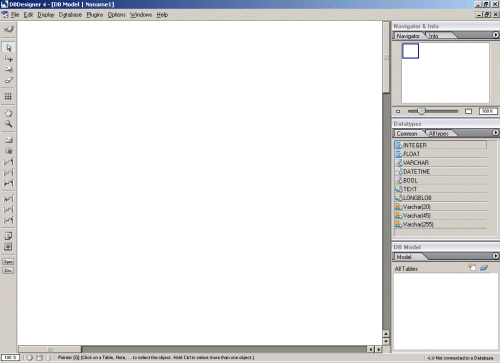The image size is (500, 363).
Task: Select the Varchar(255) datatype
Action: pyautogui.click(x=440, y=224)
